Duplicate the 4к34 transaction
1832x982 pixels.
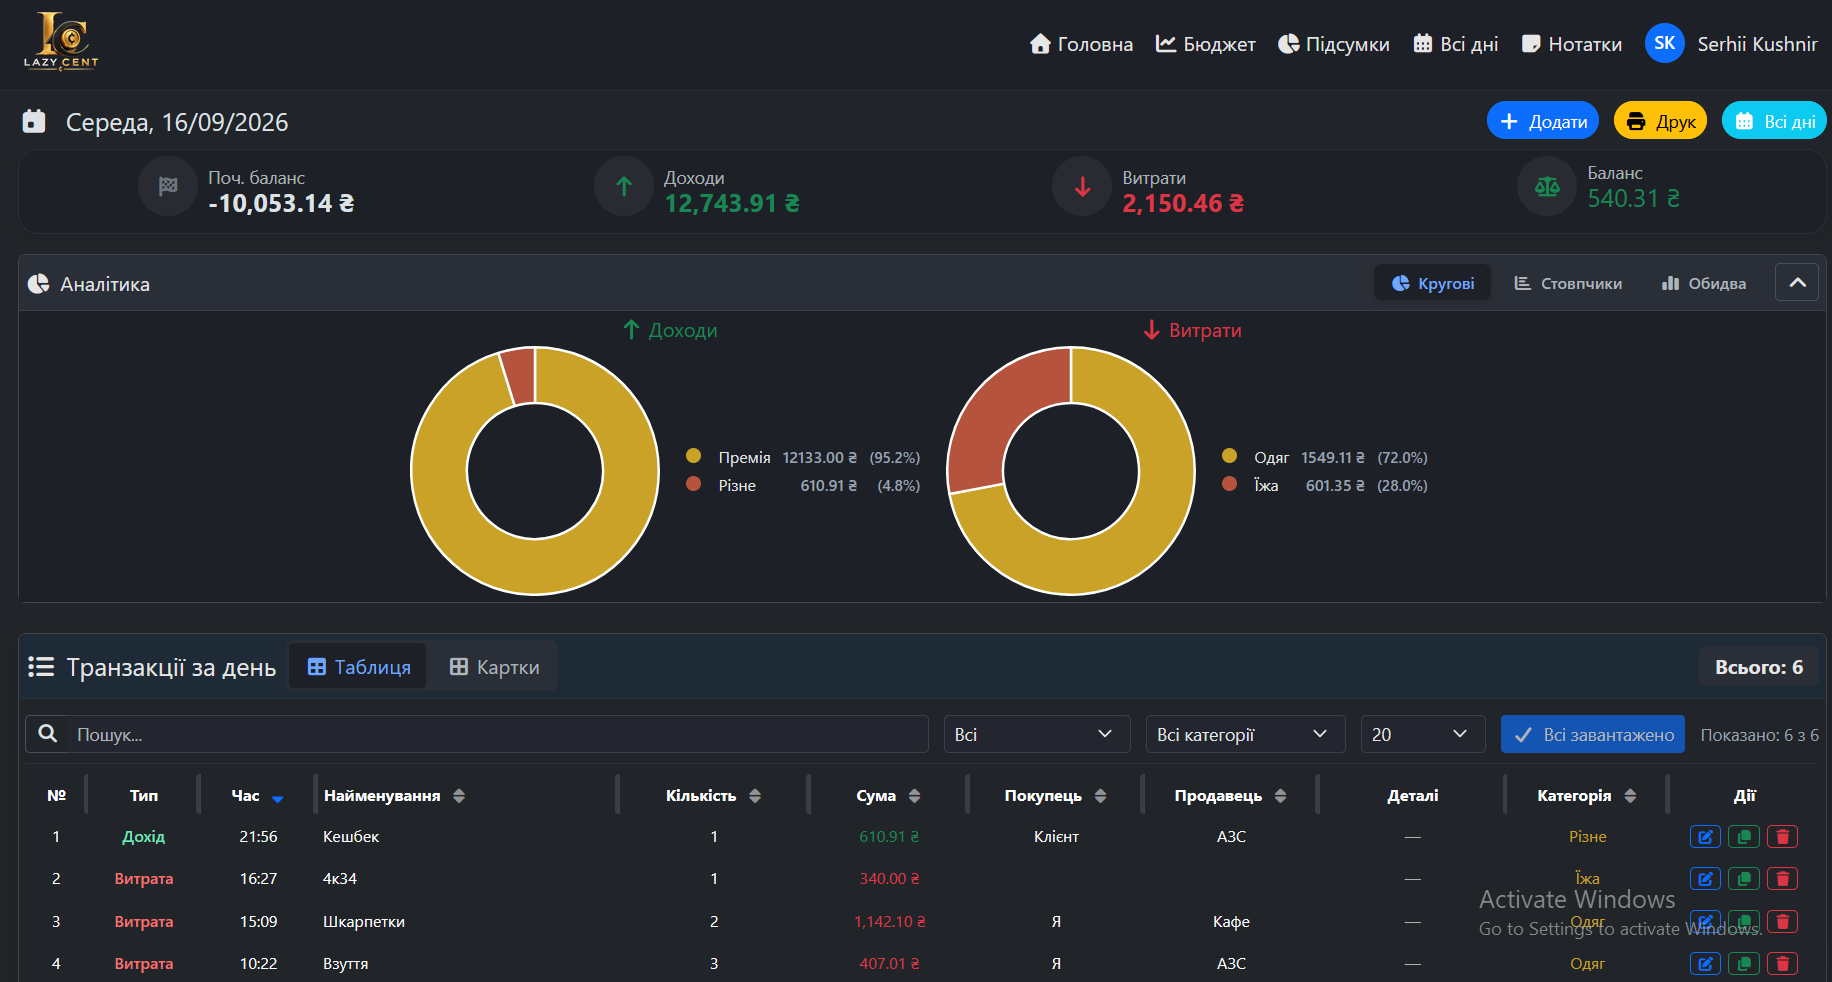click(x=1744, y=879)
